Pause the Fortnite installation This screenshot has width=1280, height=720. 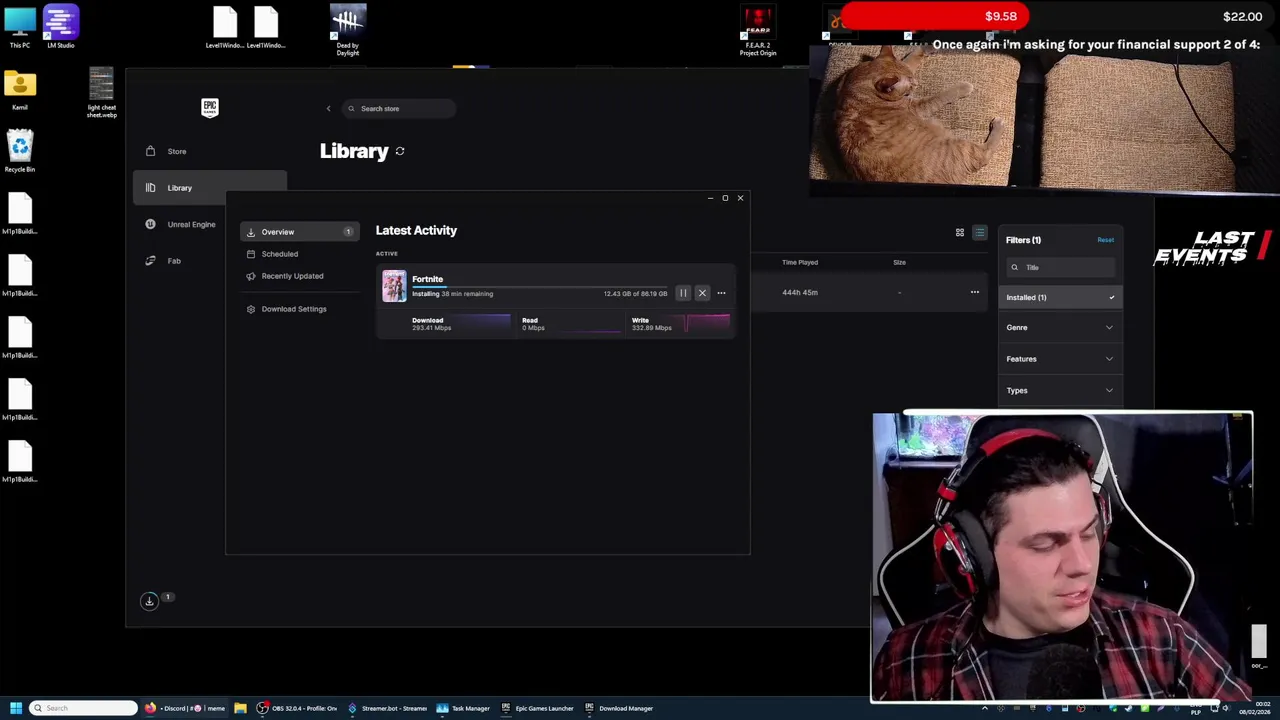point(683,293)
